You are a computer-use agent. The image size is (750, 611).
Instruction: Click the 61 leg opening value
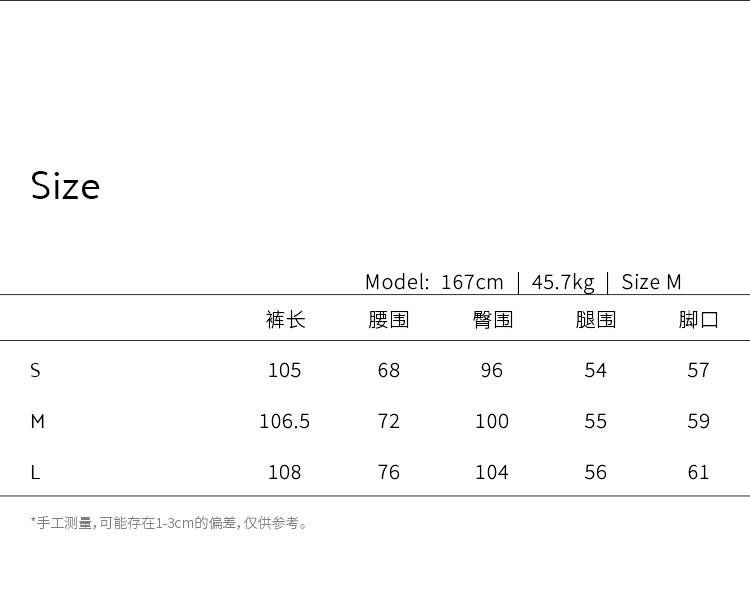(x=699, y=473)
